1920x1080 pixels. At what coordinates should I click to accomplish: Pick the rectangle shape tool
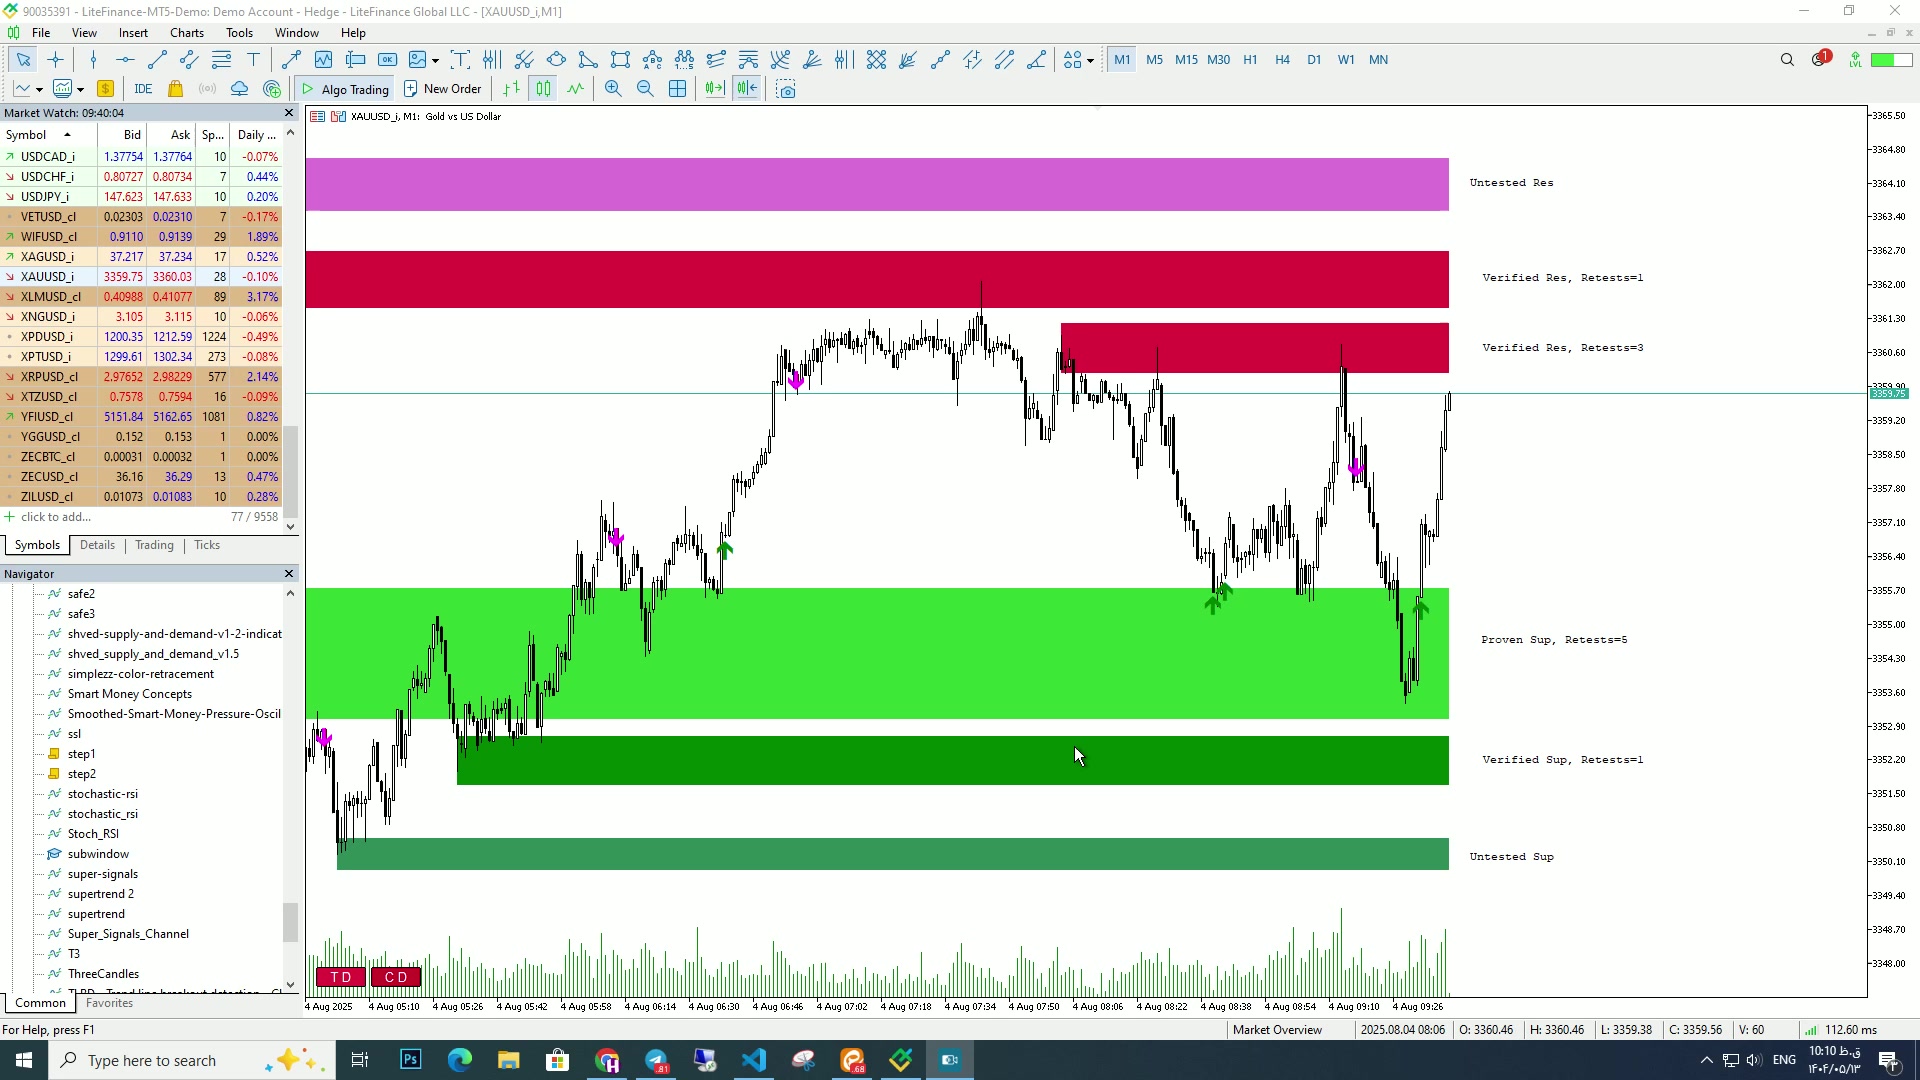[621, 60]
